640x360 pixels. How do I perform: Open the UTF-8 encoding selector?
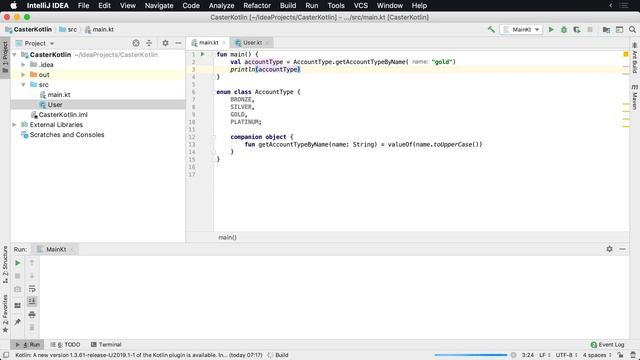pyautogui.click(x=567, y=355)
